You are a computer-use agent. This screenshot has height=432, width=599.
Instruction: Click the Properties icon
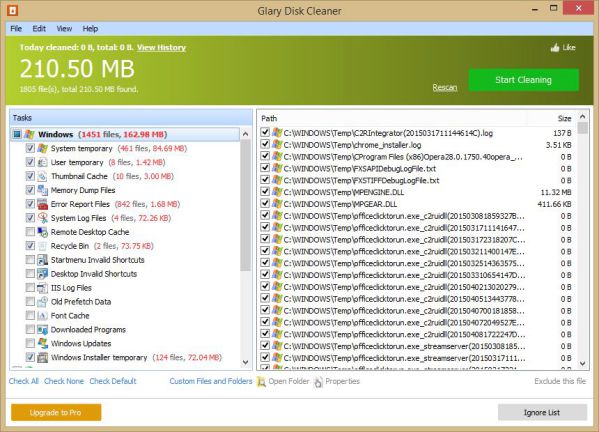[318, 382]
